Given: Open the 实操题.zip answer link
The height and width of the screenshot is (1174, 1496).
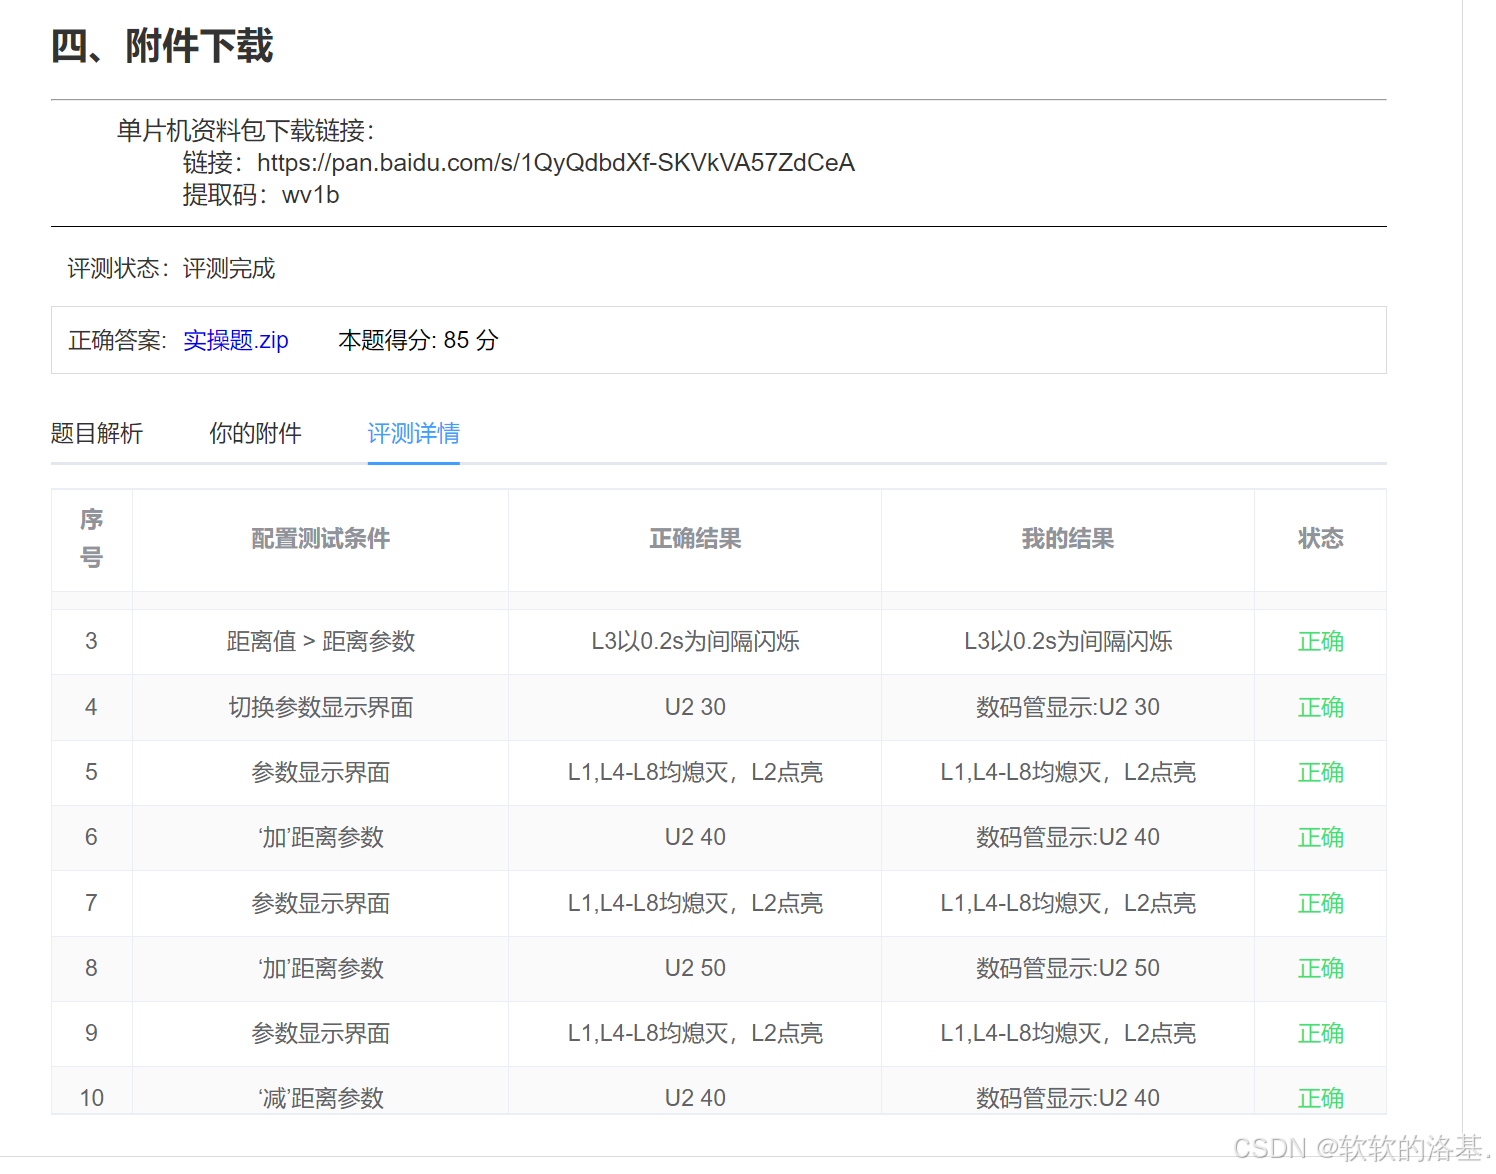Looking at the screenshot, I should [x=236, y=340].
